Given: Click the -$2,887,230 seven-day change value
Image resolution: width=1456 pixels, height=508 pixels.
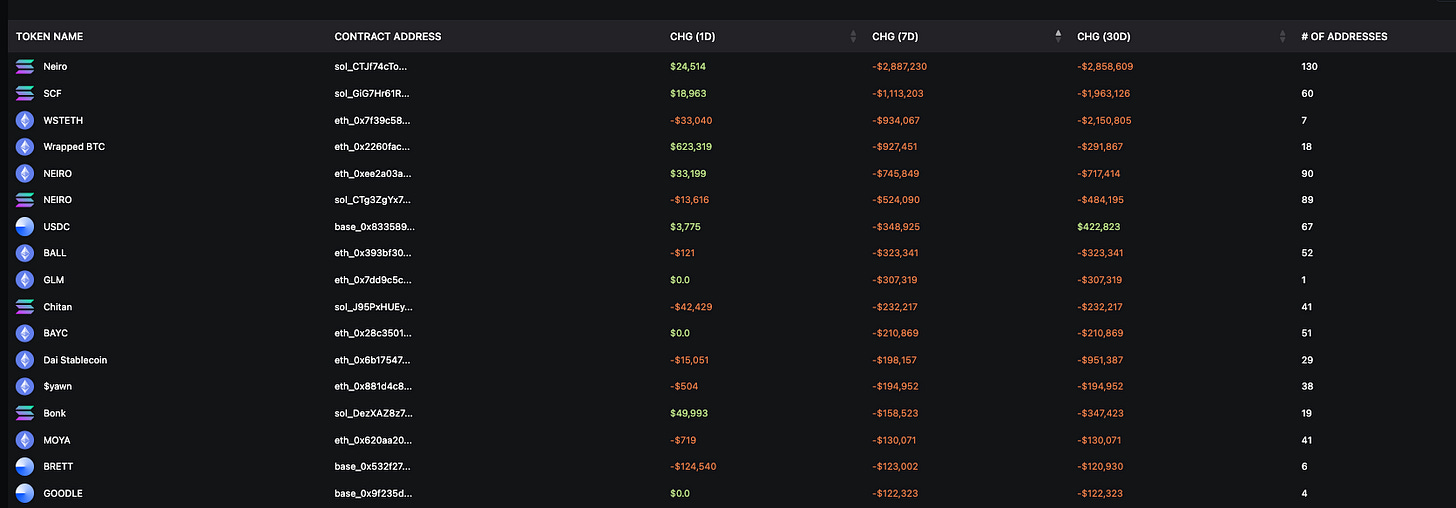Looking at the screenshot, I should coord(899,67).
